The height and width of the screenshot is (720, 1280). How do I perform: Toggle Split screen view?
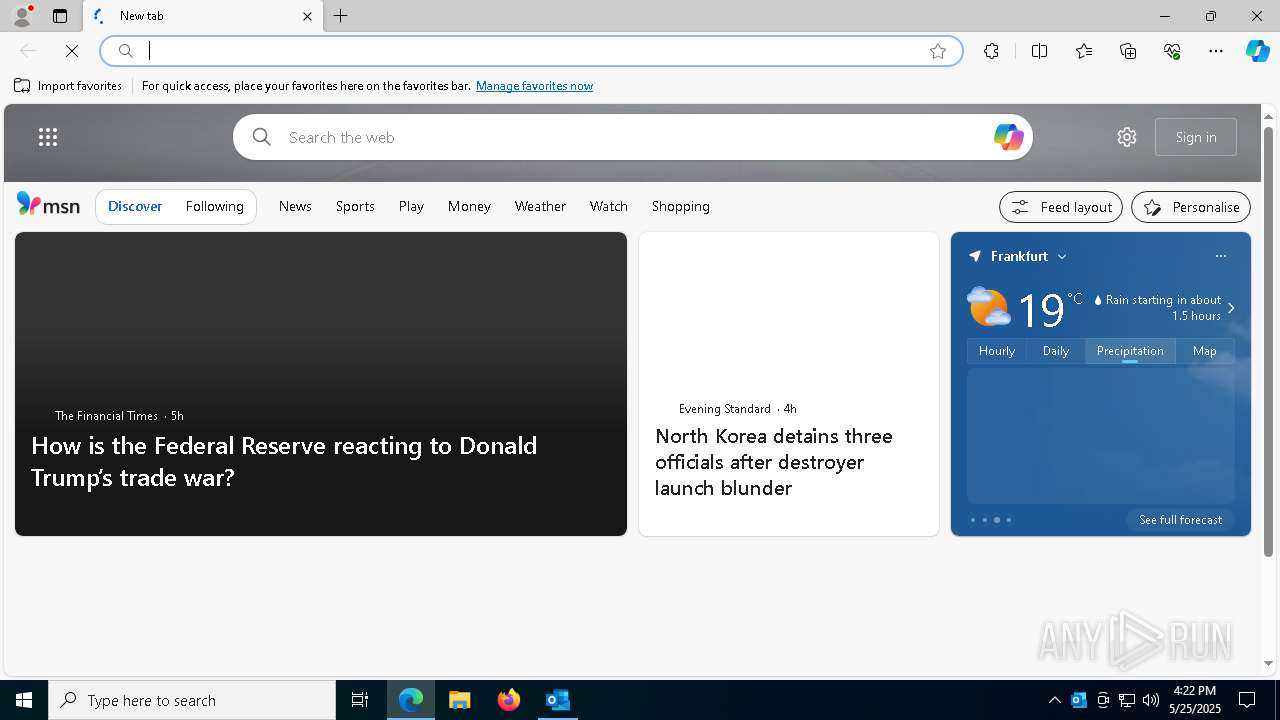(1039, 51)
